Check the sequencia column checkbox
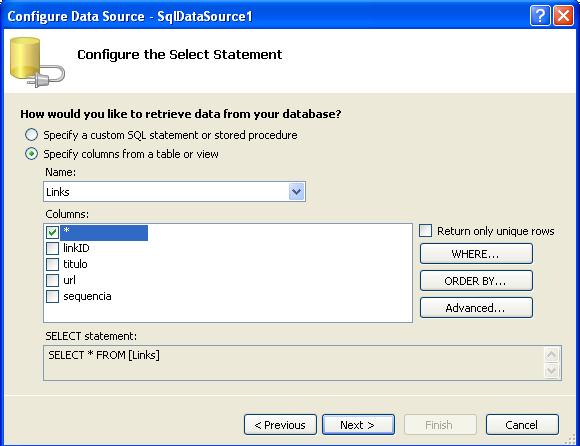Viewport: 580px width, 446px height. [52, 296]
